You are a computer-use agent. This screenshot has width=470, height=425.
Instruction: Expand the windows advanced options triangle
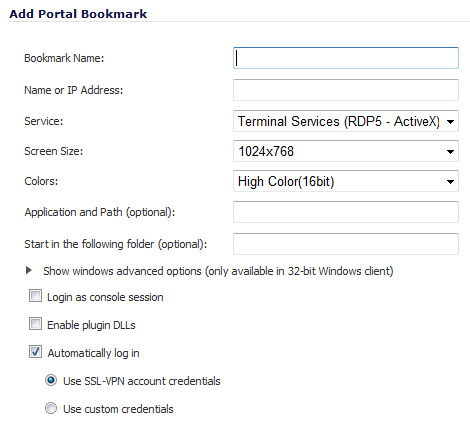[29, 270]
